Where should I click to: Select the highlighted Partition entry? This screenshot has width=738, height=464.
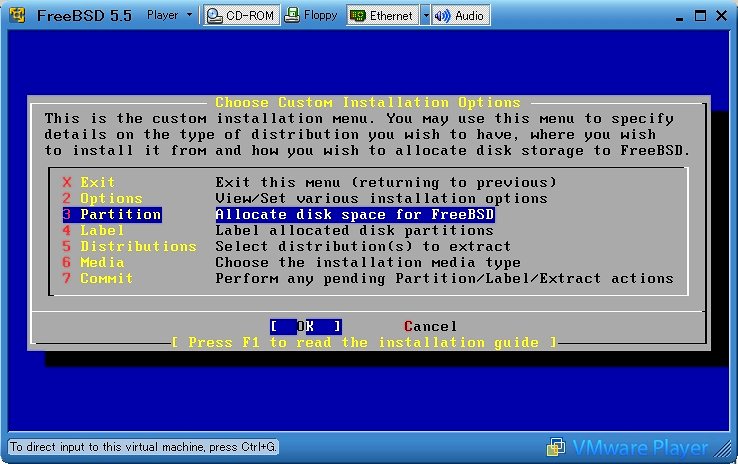tap(120, 214)
